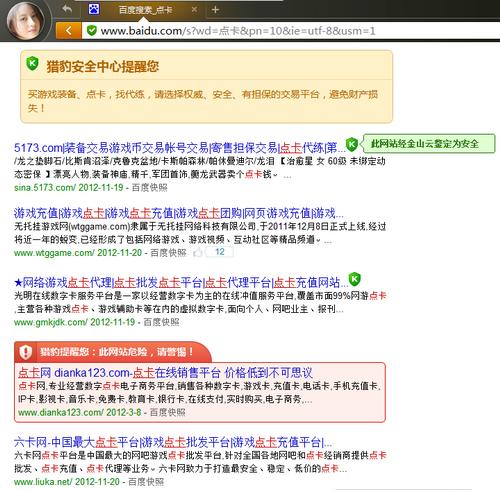Click www.dianka123.com green URL

click(61, 413)
